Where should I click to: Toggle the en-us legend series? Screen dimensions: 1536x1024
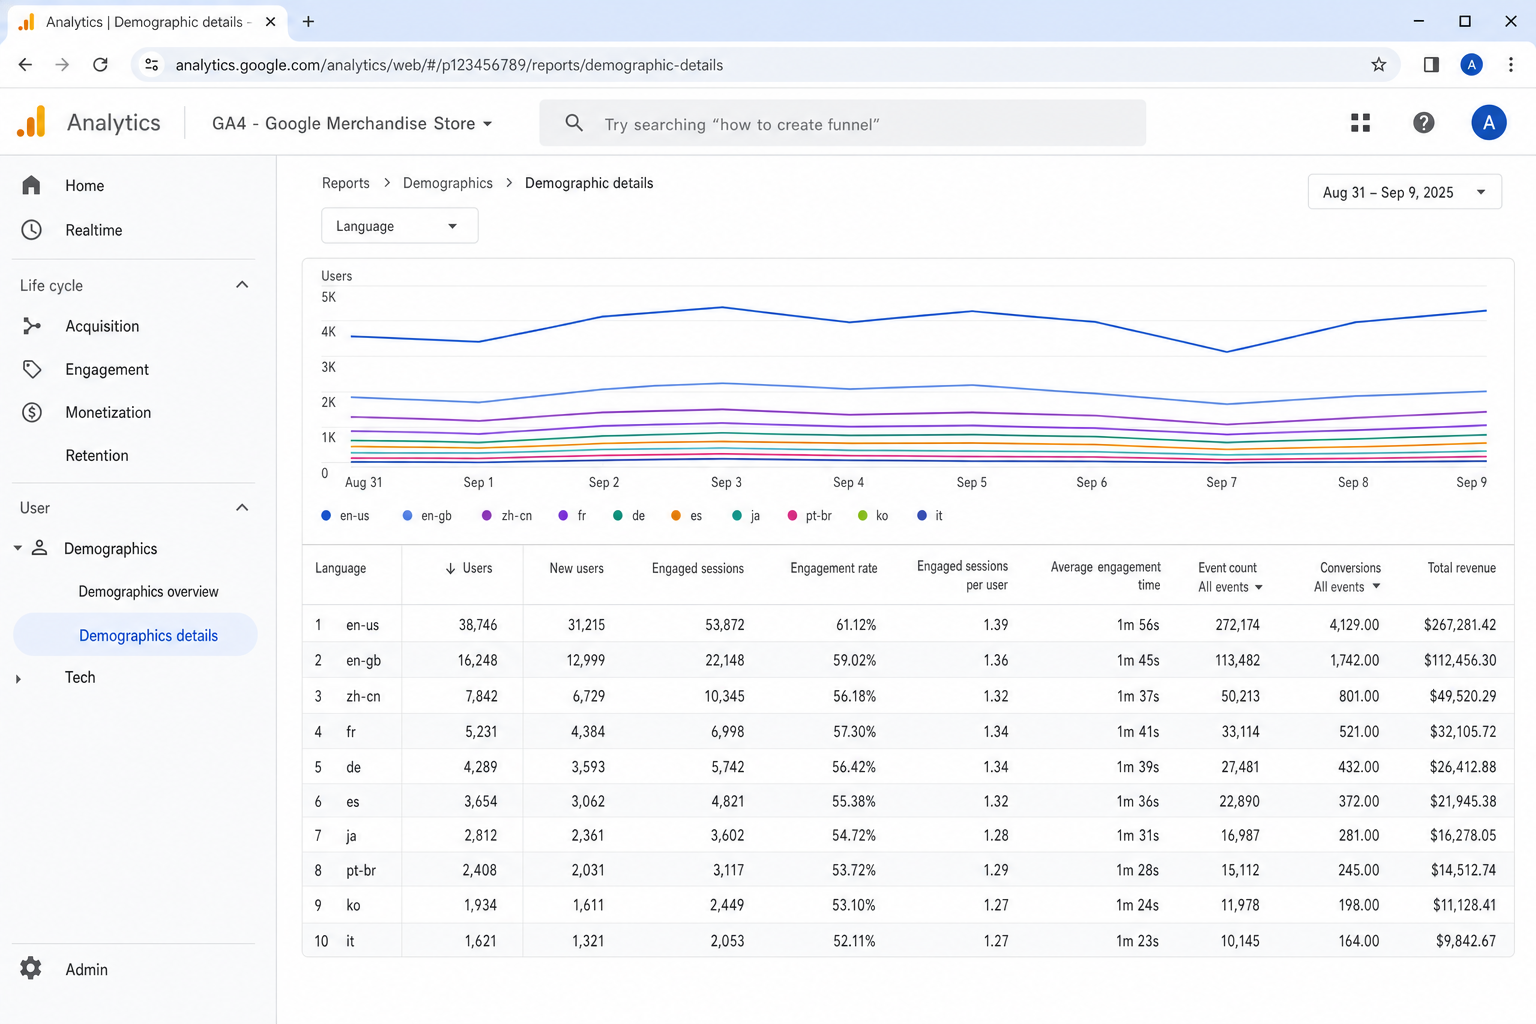coord(345,516)
